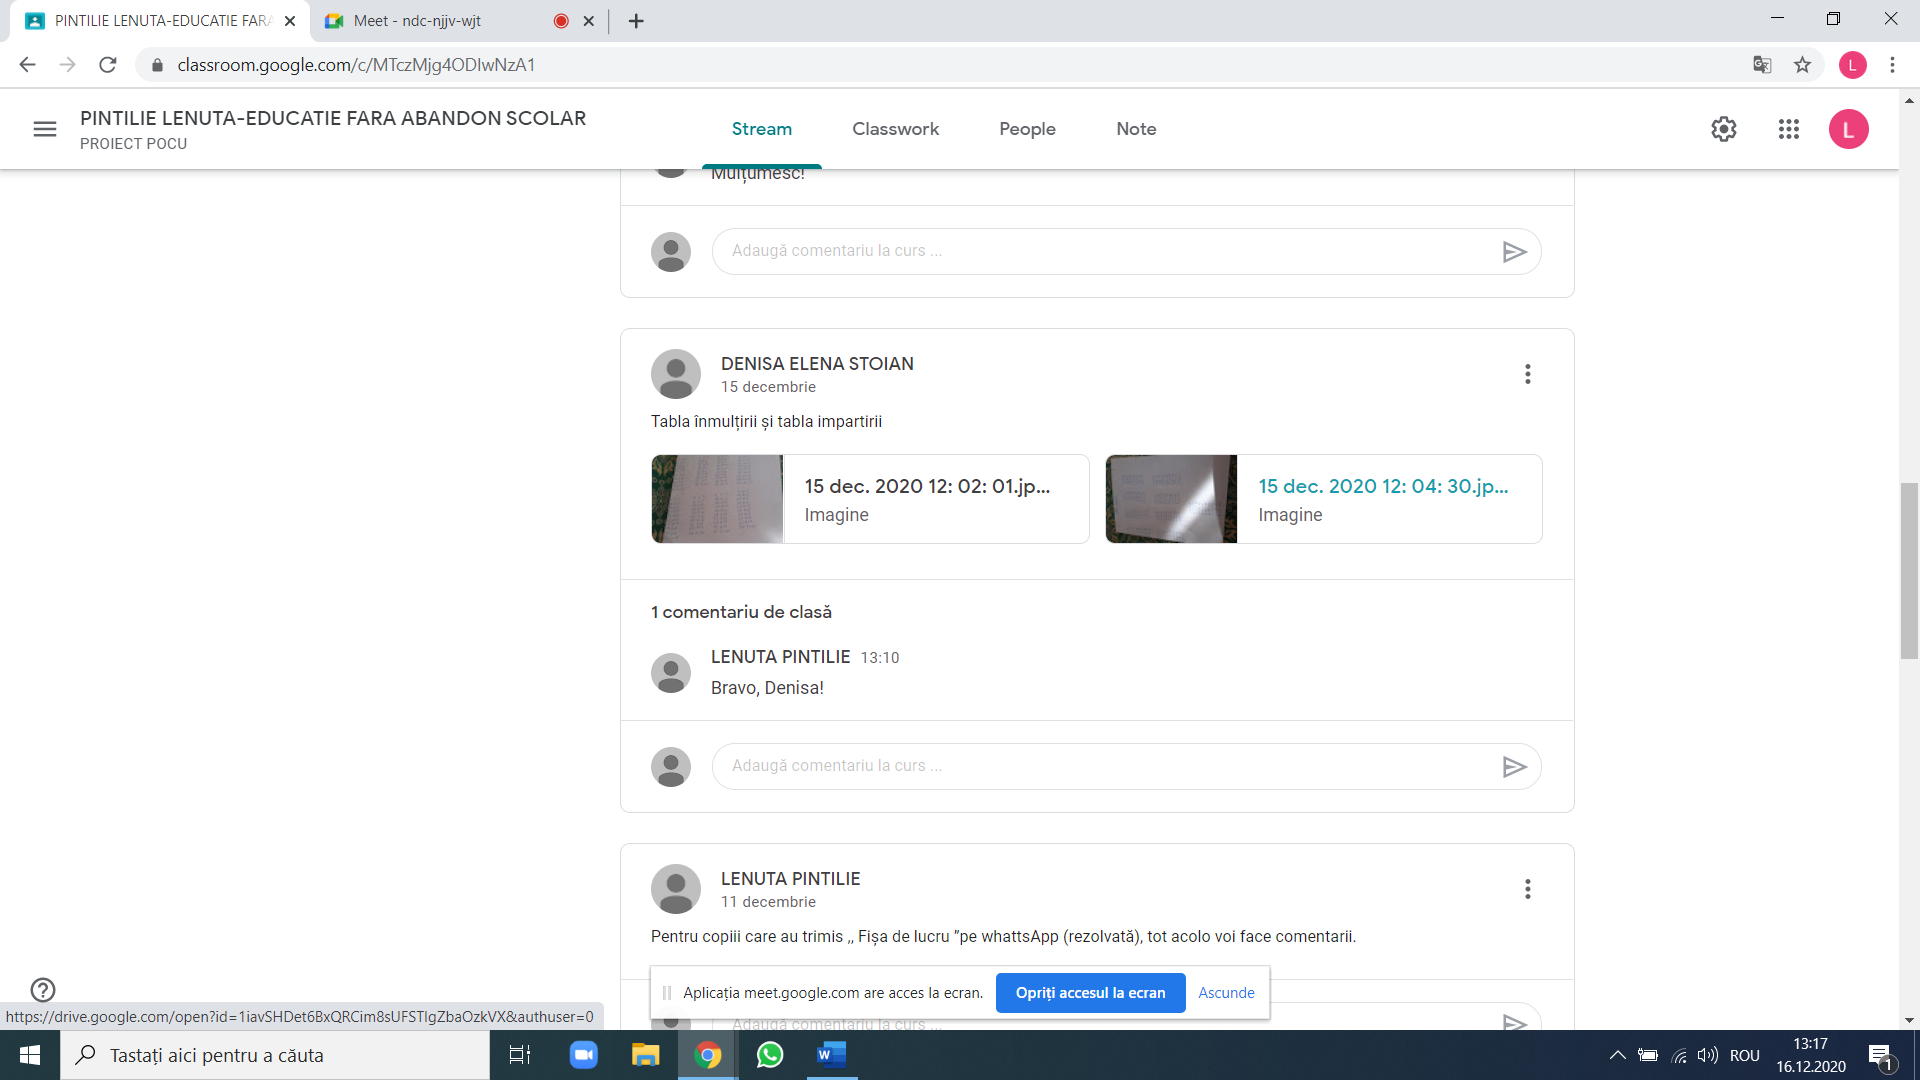Click Opriți accesul la ecran button

tap(1090, 993)
